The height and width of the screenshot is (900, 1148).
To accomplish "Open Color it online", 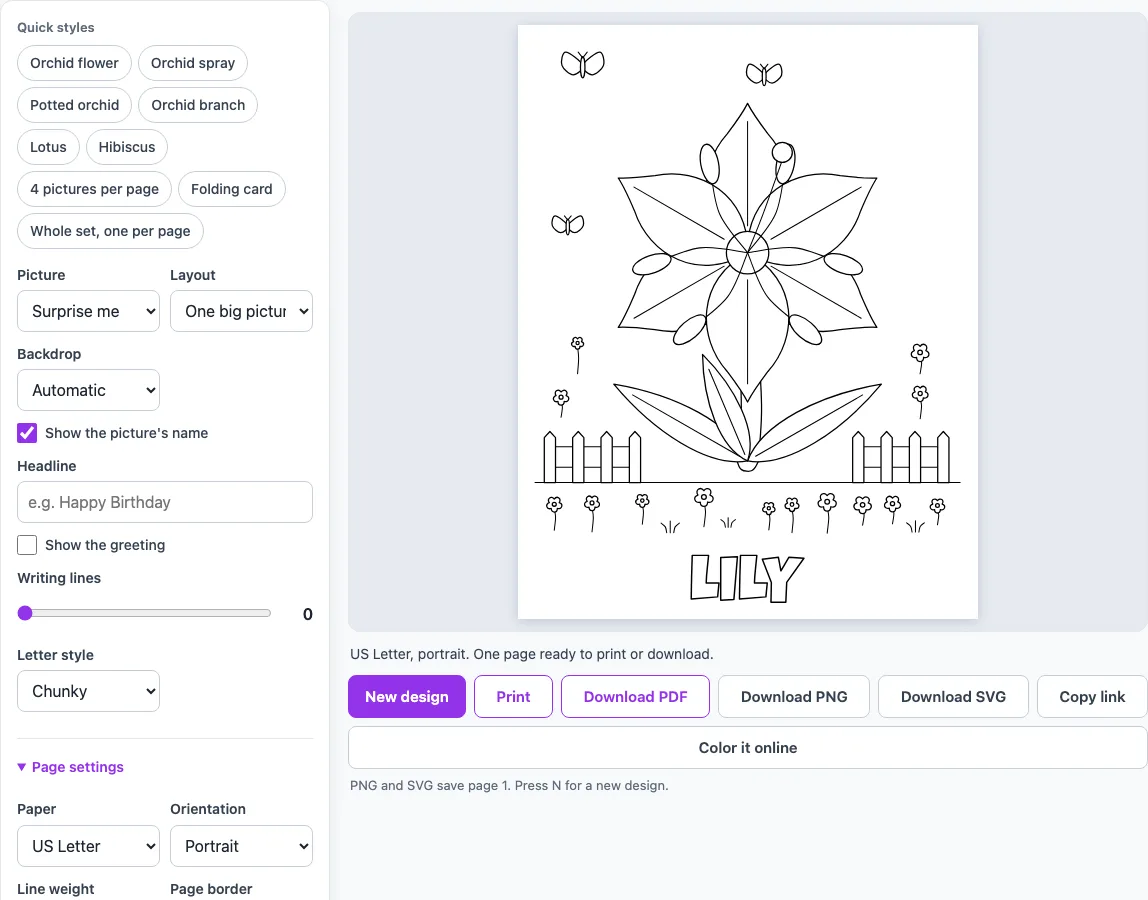I will pos(748,748).
